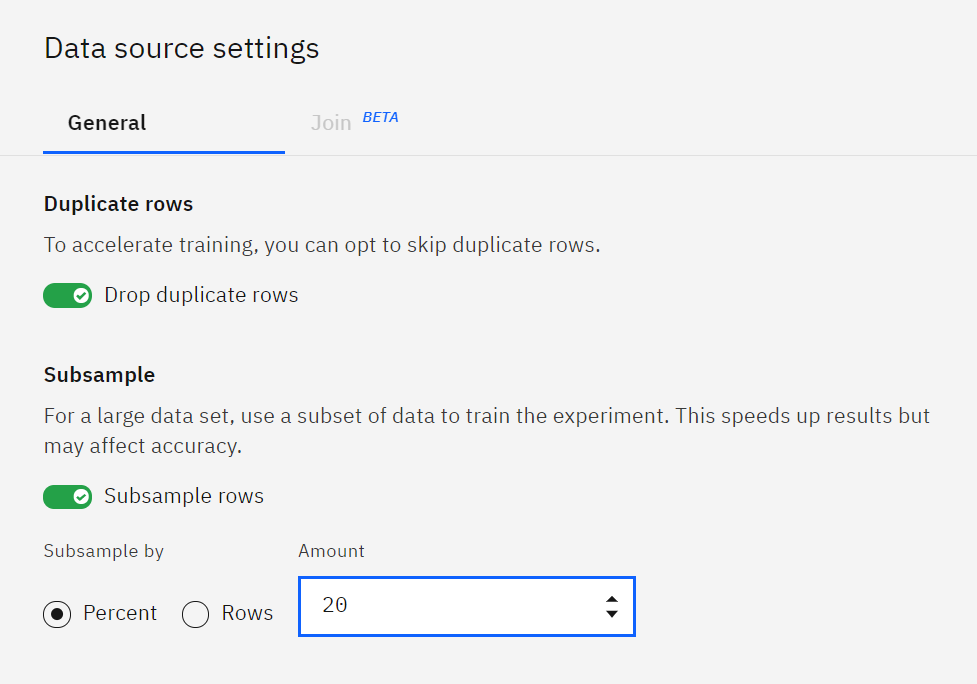
Task: Click inside the Amount input field
Action: click(x=450, y=606)
